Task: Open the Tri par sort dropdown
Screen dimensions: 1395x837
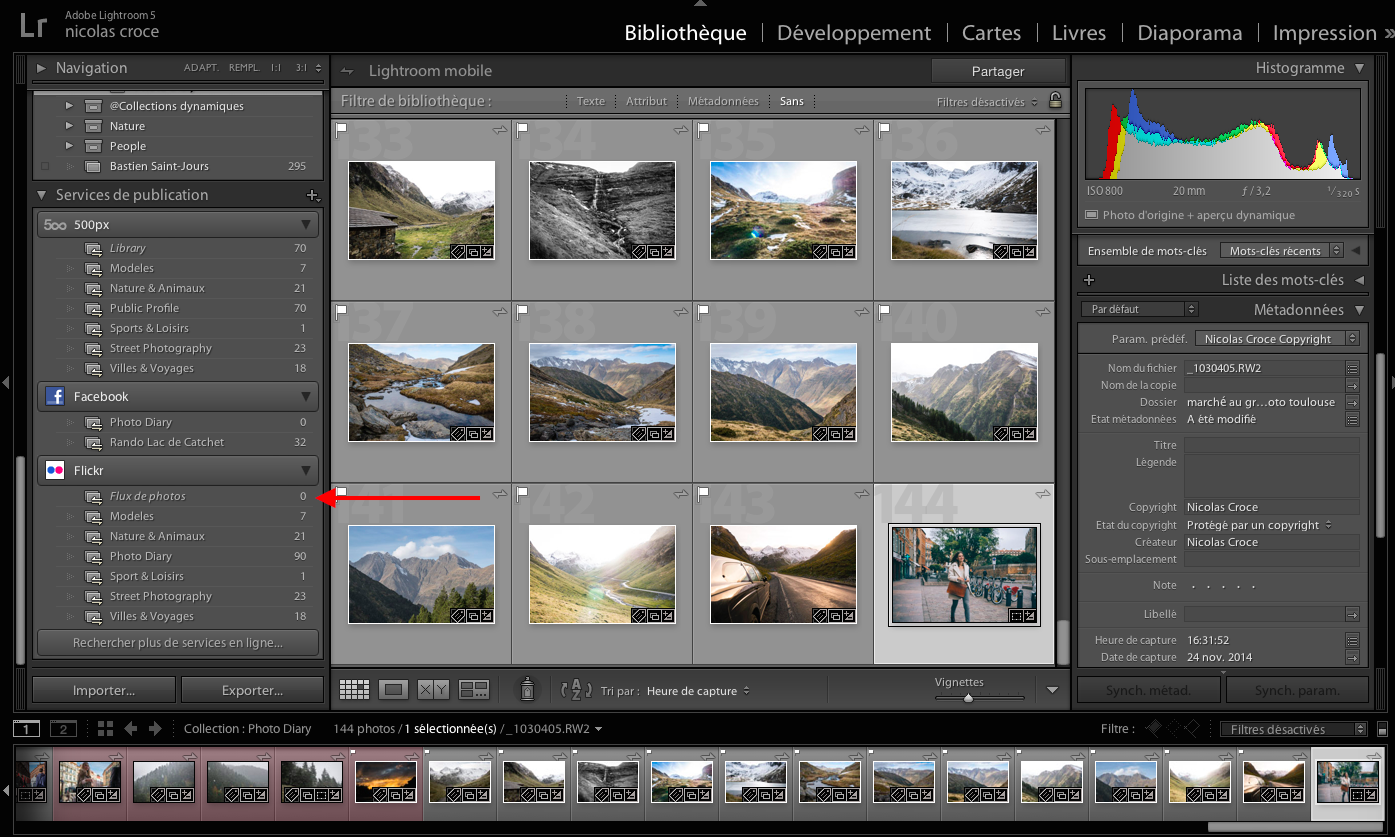Action: [x=697, y=691]
